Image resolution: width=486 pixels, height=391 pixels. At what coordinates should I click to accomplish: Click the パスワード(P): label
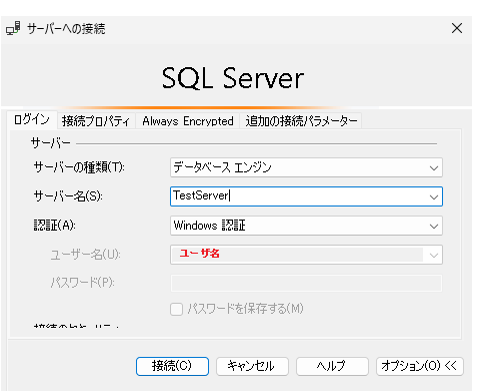tap(83, 283)
